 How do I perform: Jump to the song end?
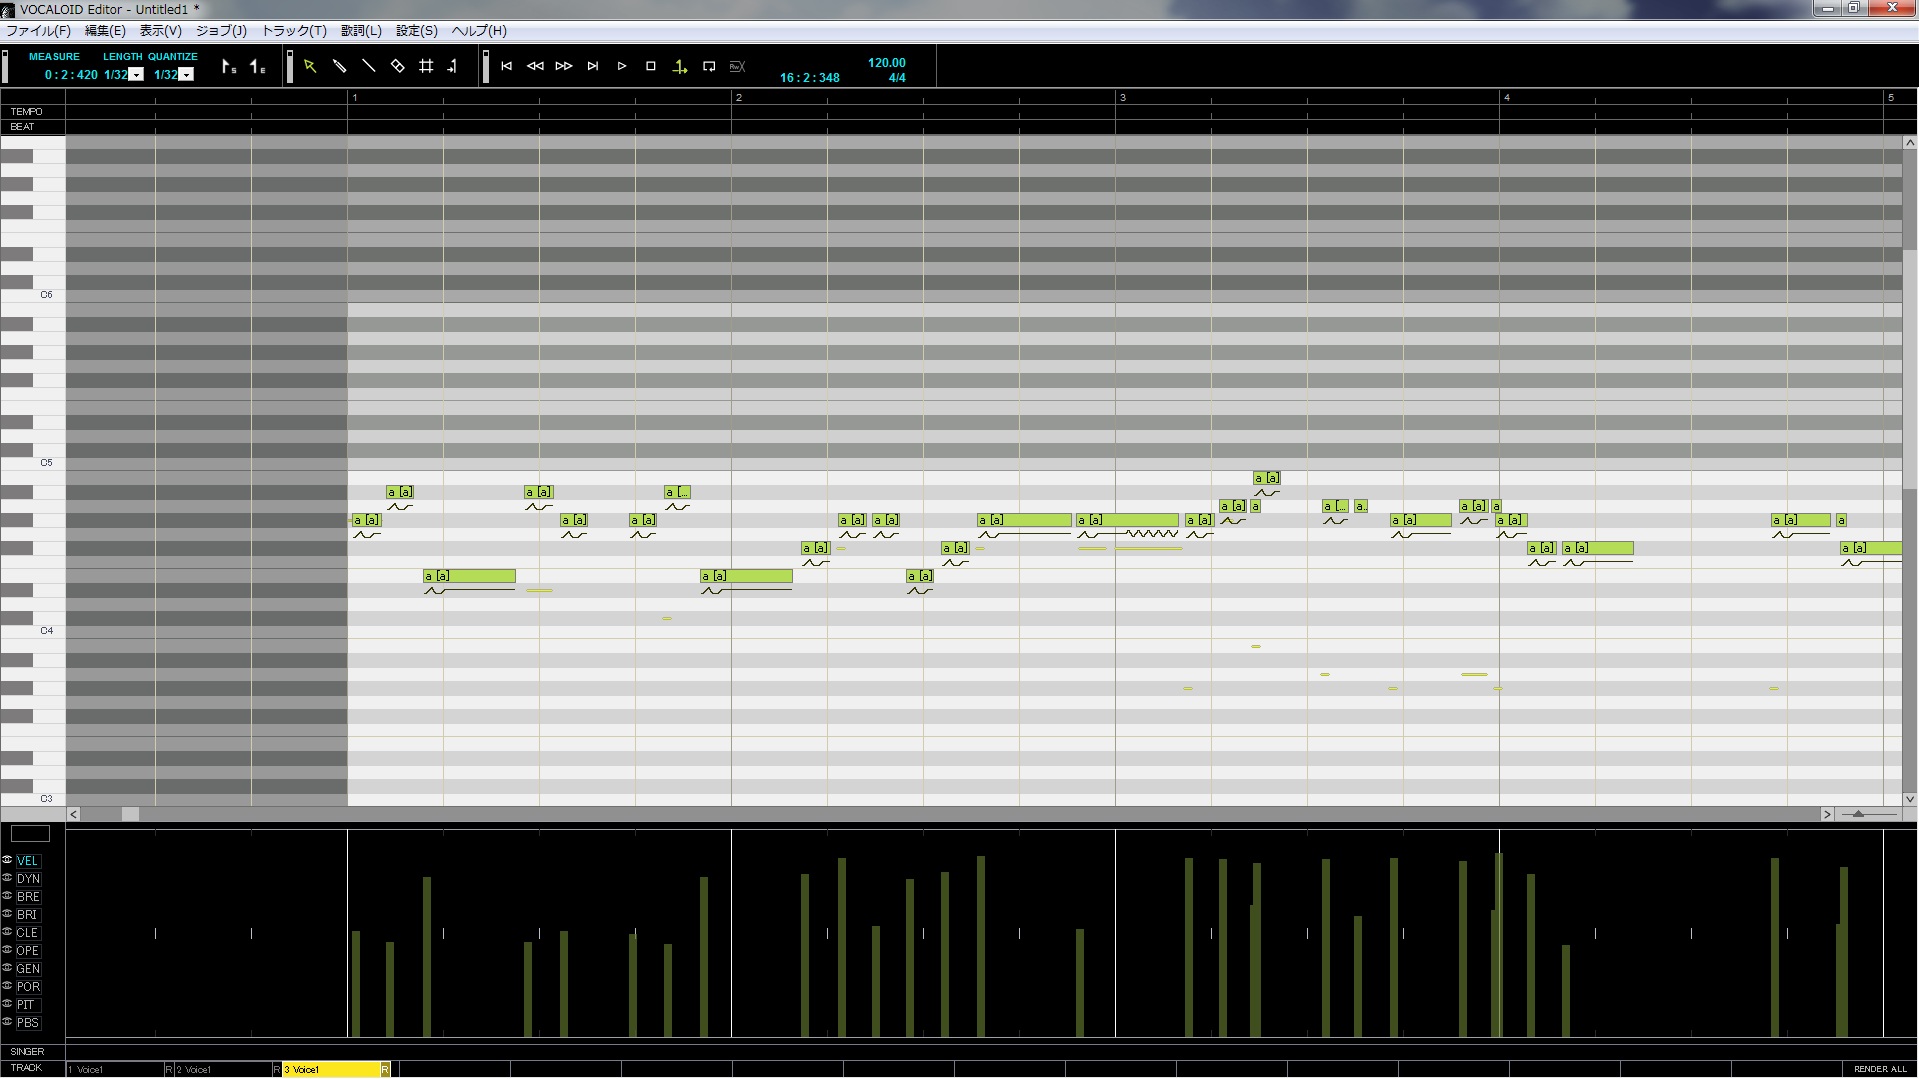(x=593, y=66)
